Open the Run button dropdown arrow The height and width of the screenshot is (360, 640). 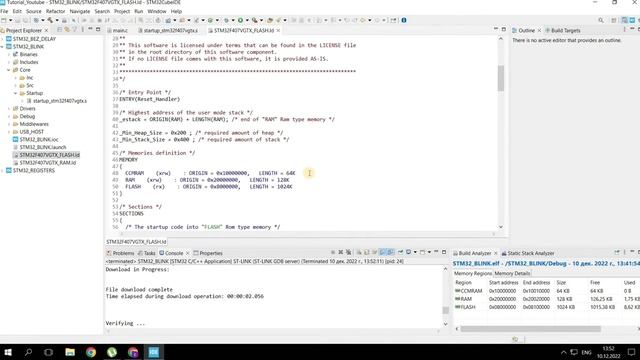tap(247, 20)
